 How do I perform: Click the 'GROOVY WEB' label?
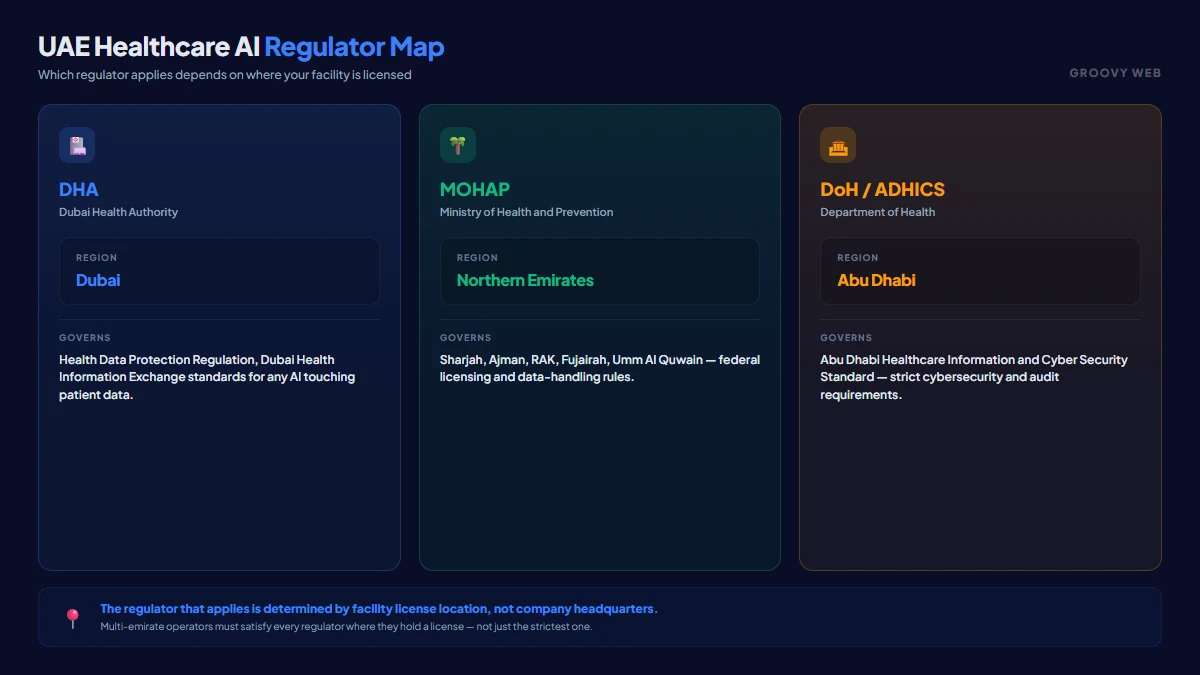point(1115,73)
